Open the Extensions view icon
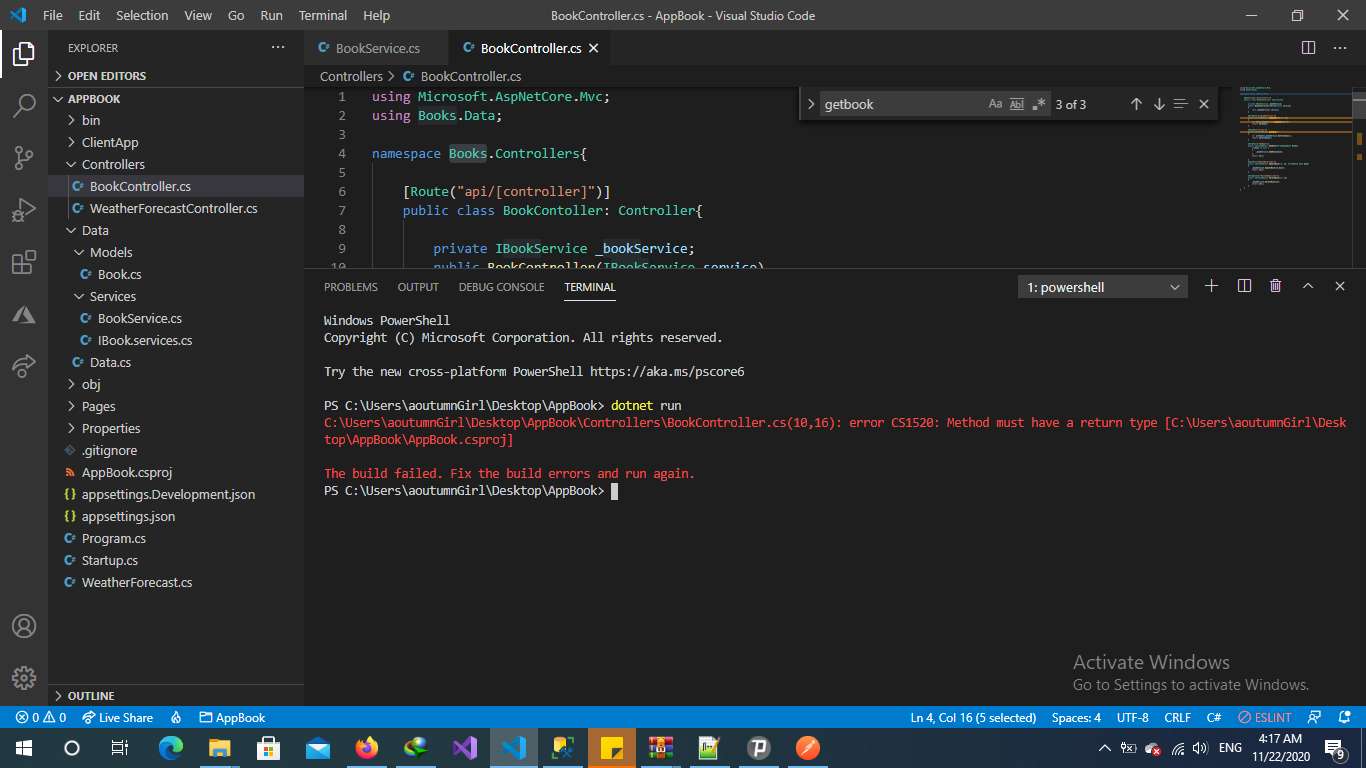 (x=24, y=262)
